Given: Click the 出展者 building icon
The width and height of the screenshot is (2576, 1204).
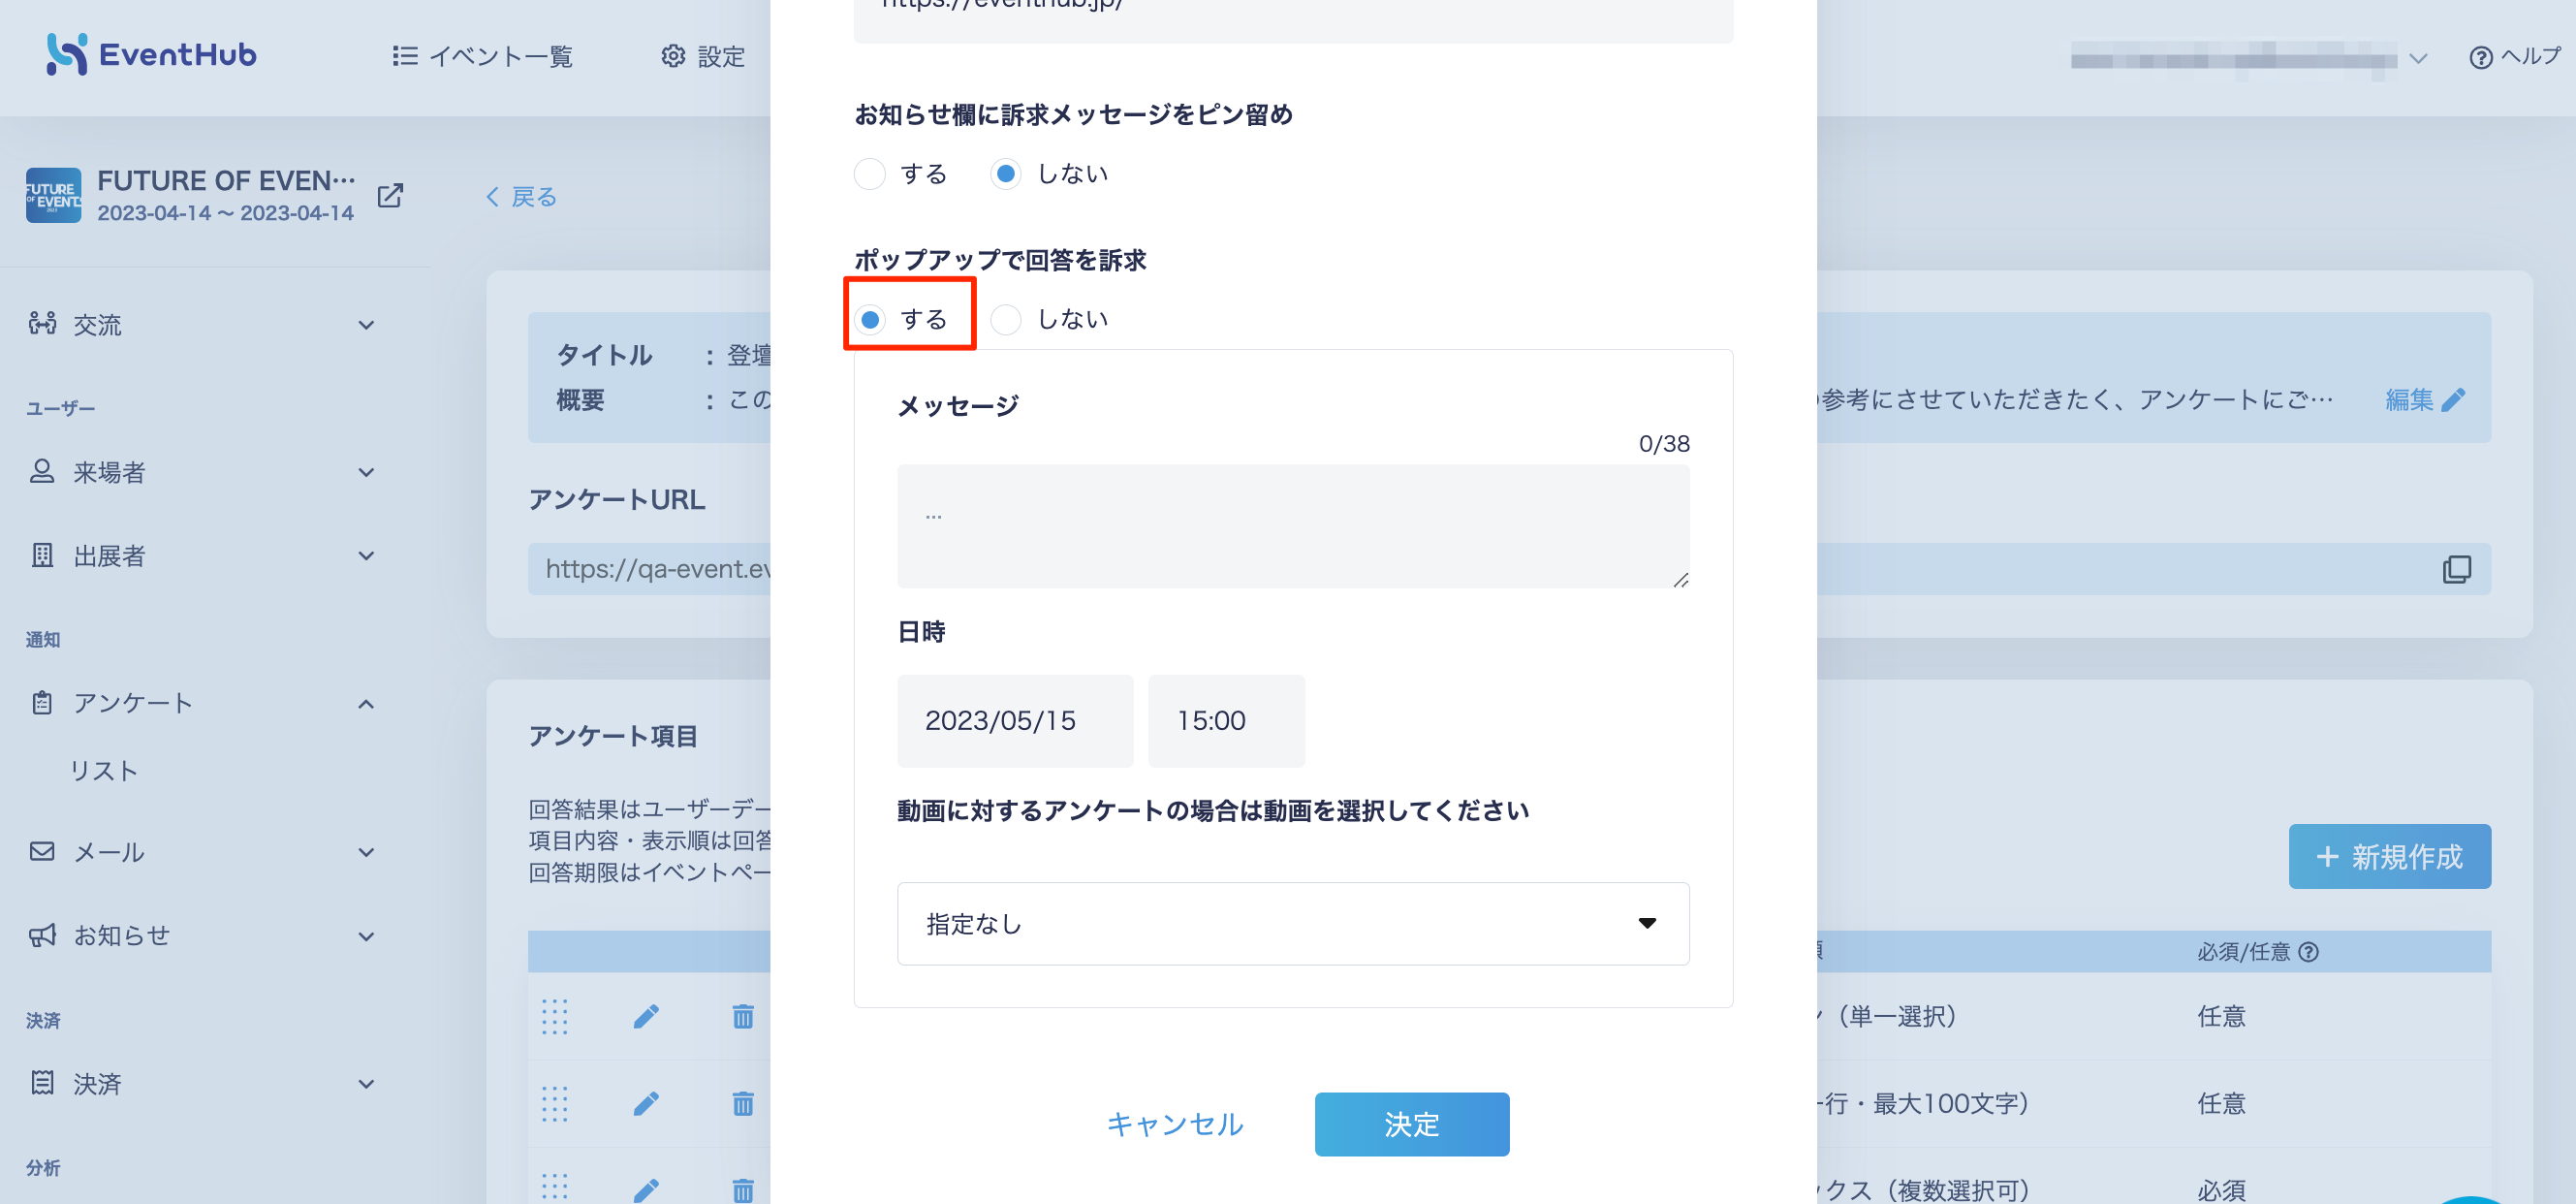Looking at the screenshot, I should [42, 555].
